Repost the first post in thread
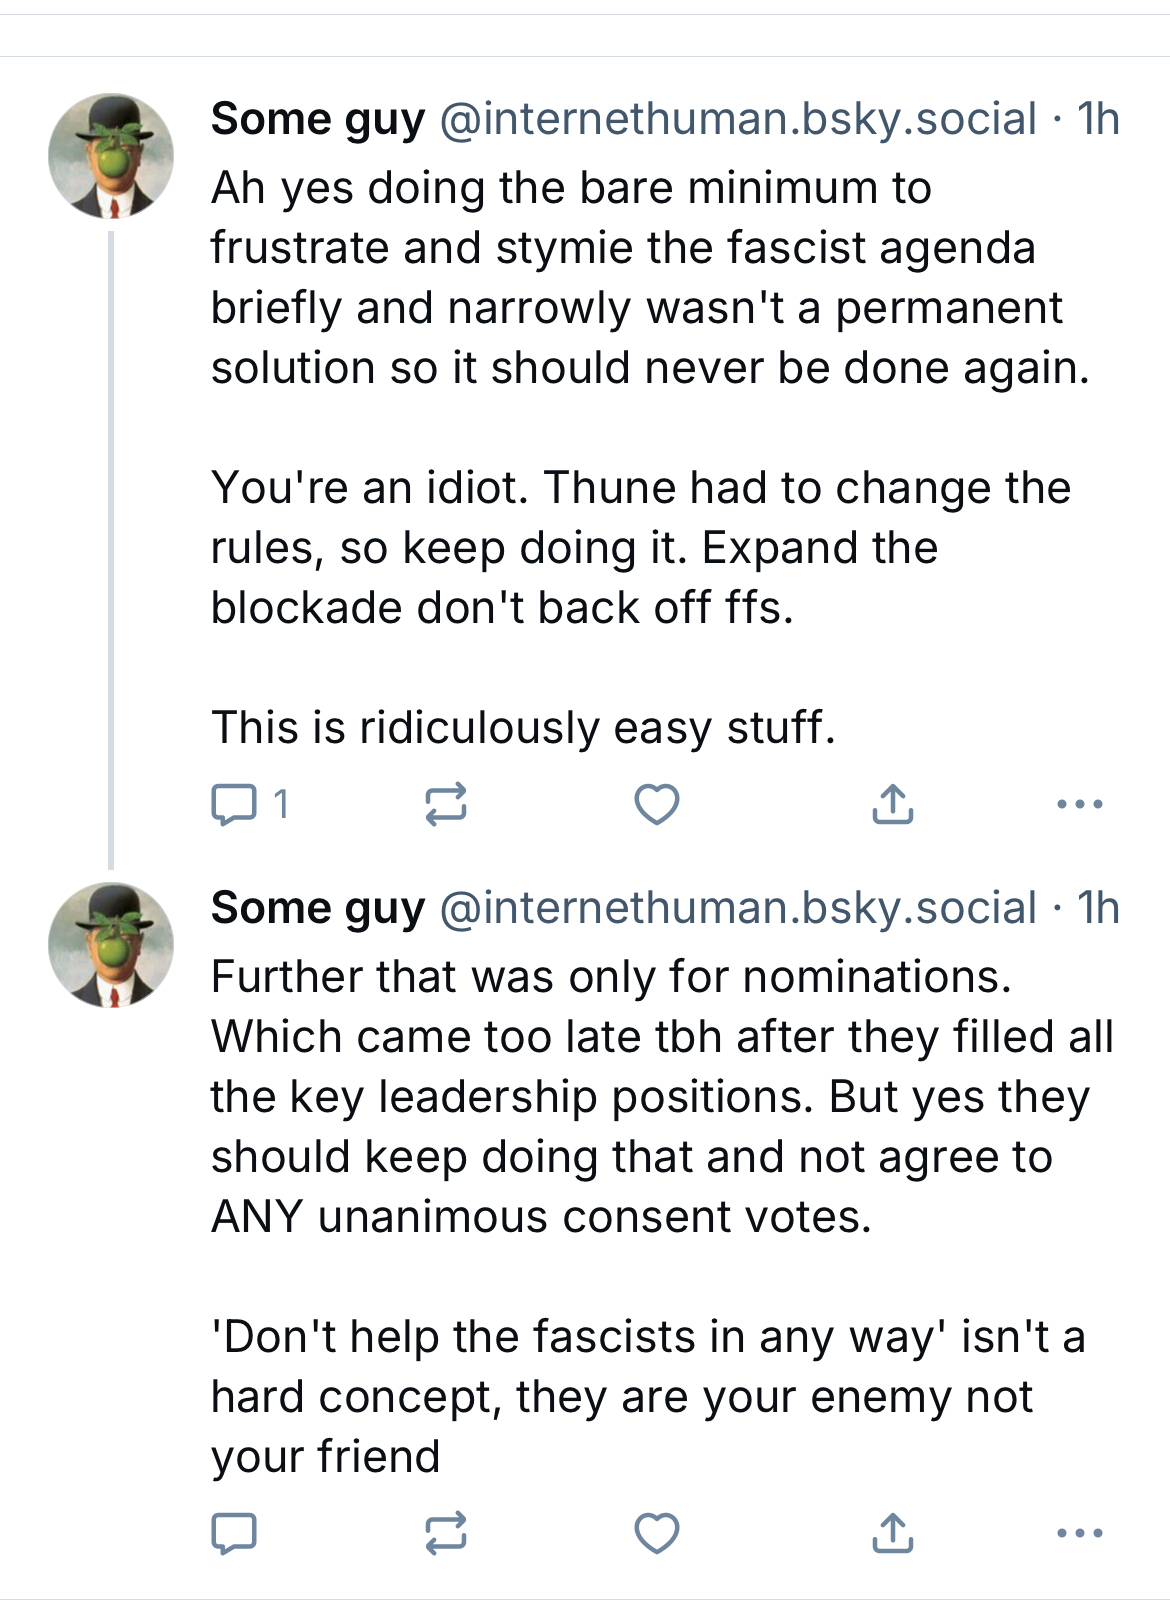 [446, 804]
